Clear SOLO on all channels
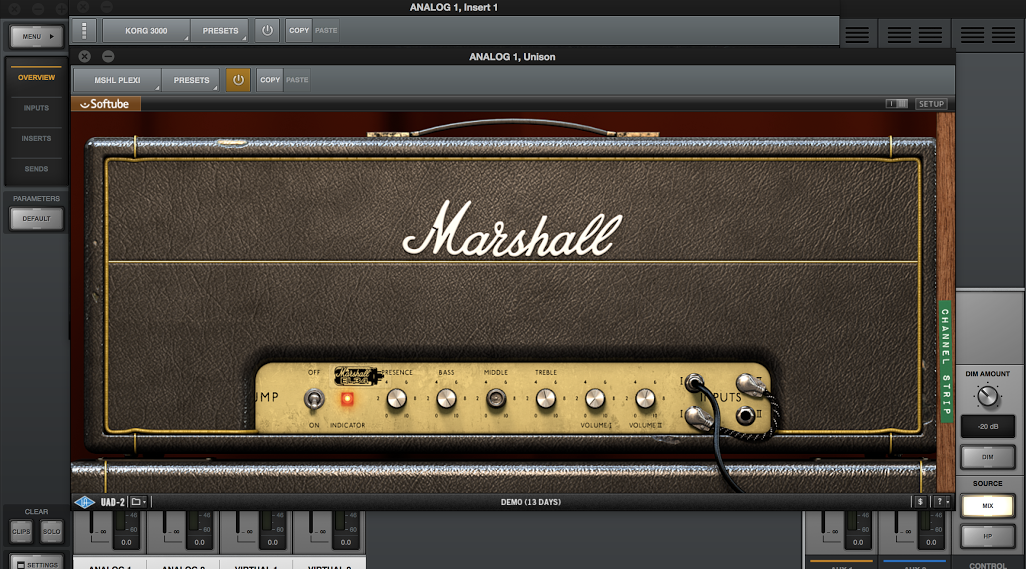The height and width of the screenshot is (569, 1026). 51,531
